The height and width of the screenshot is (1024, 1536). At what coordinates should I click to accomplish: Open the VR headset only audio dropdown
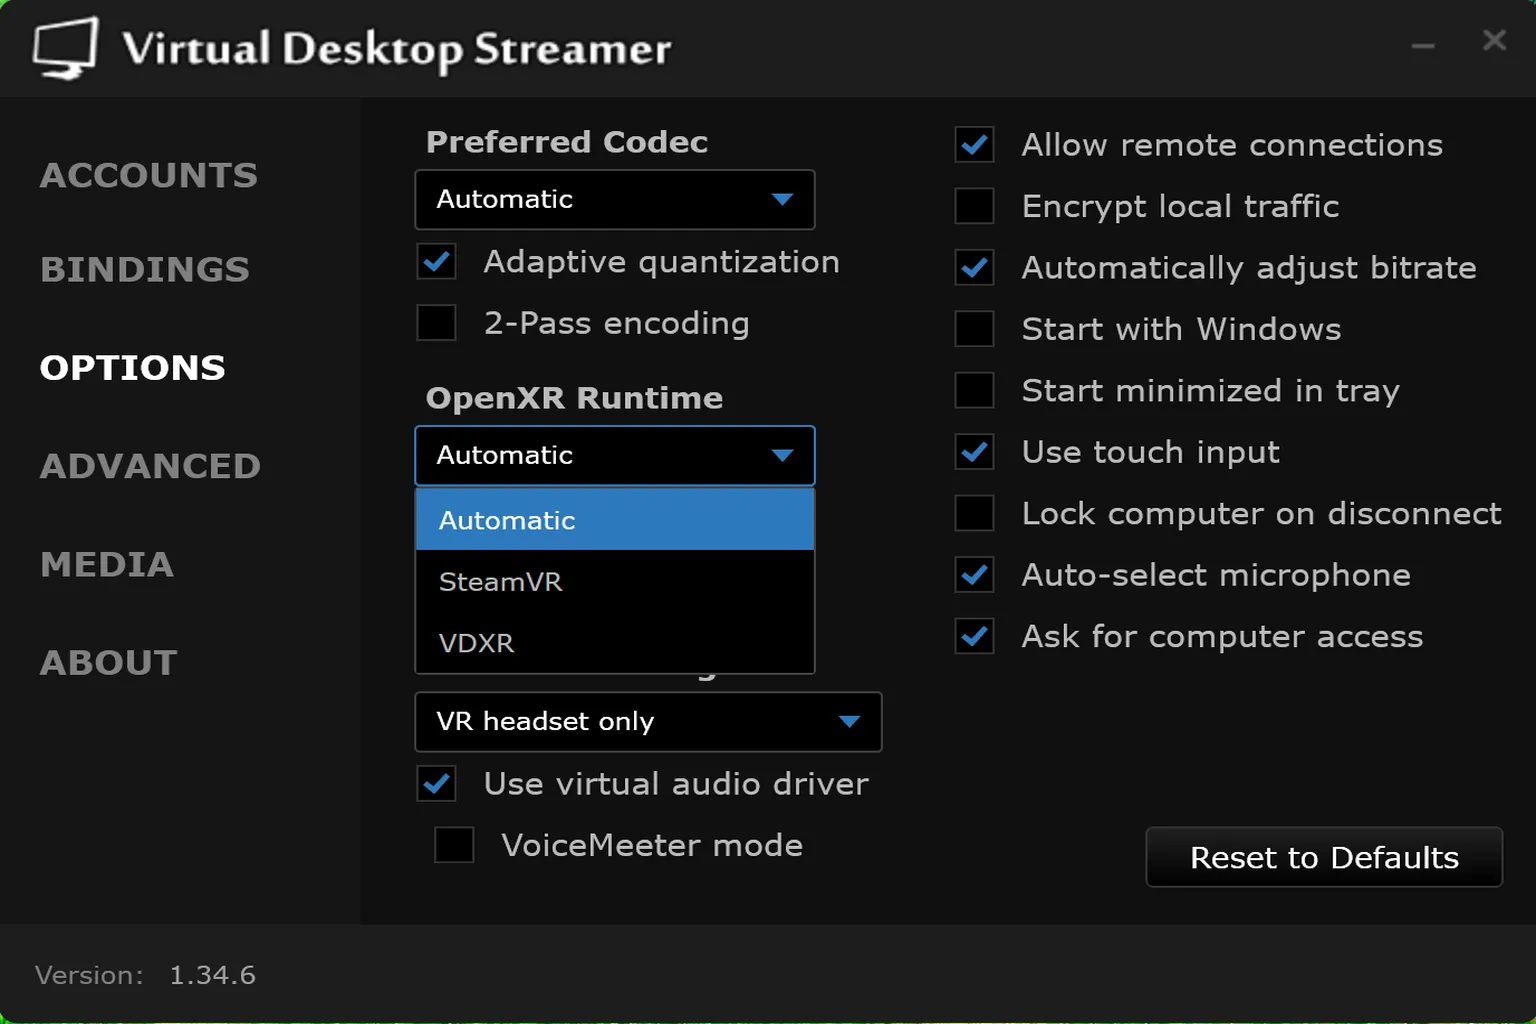pyautogui.click(x=647, y=722)
